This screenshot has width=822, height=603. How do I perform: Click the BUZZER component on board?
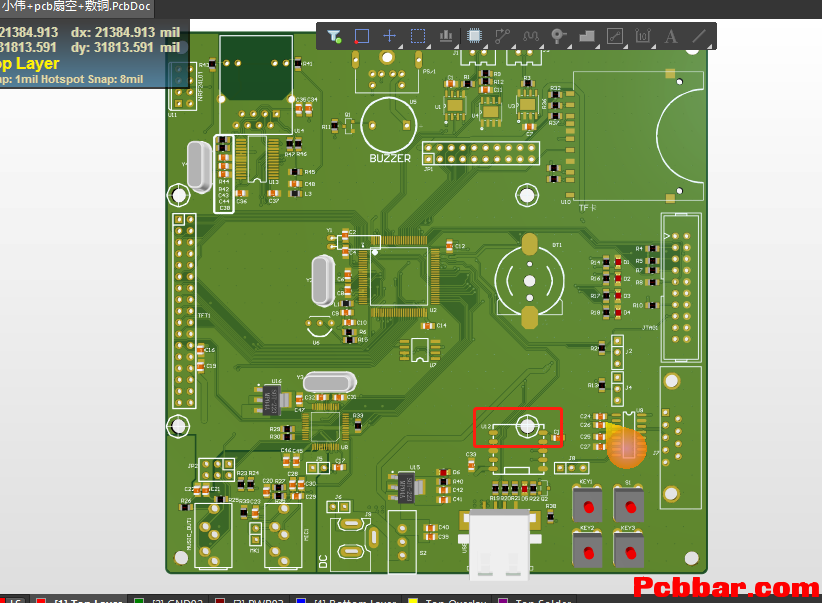(389, 125)
